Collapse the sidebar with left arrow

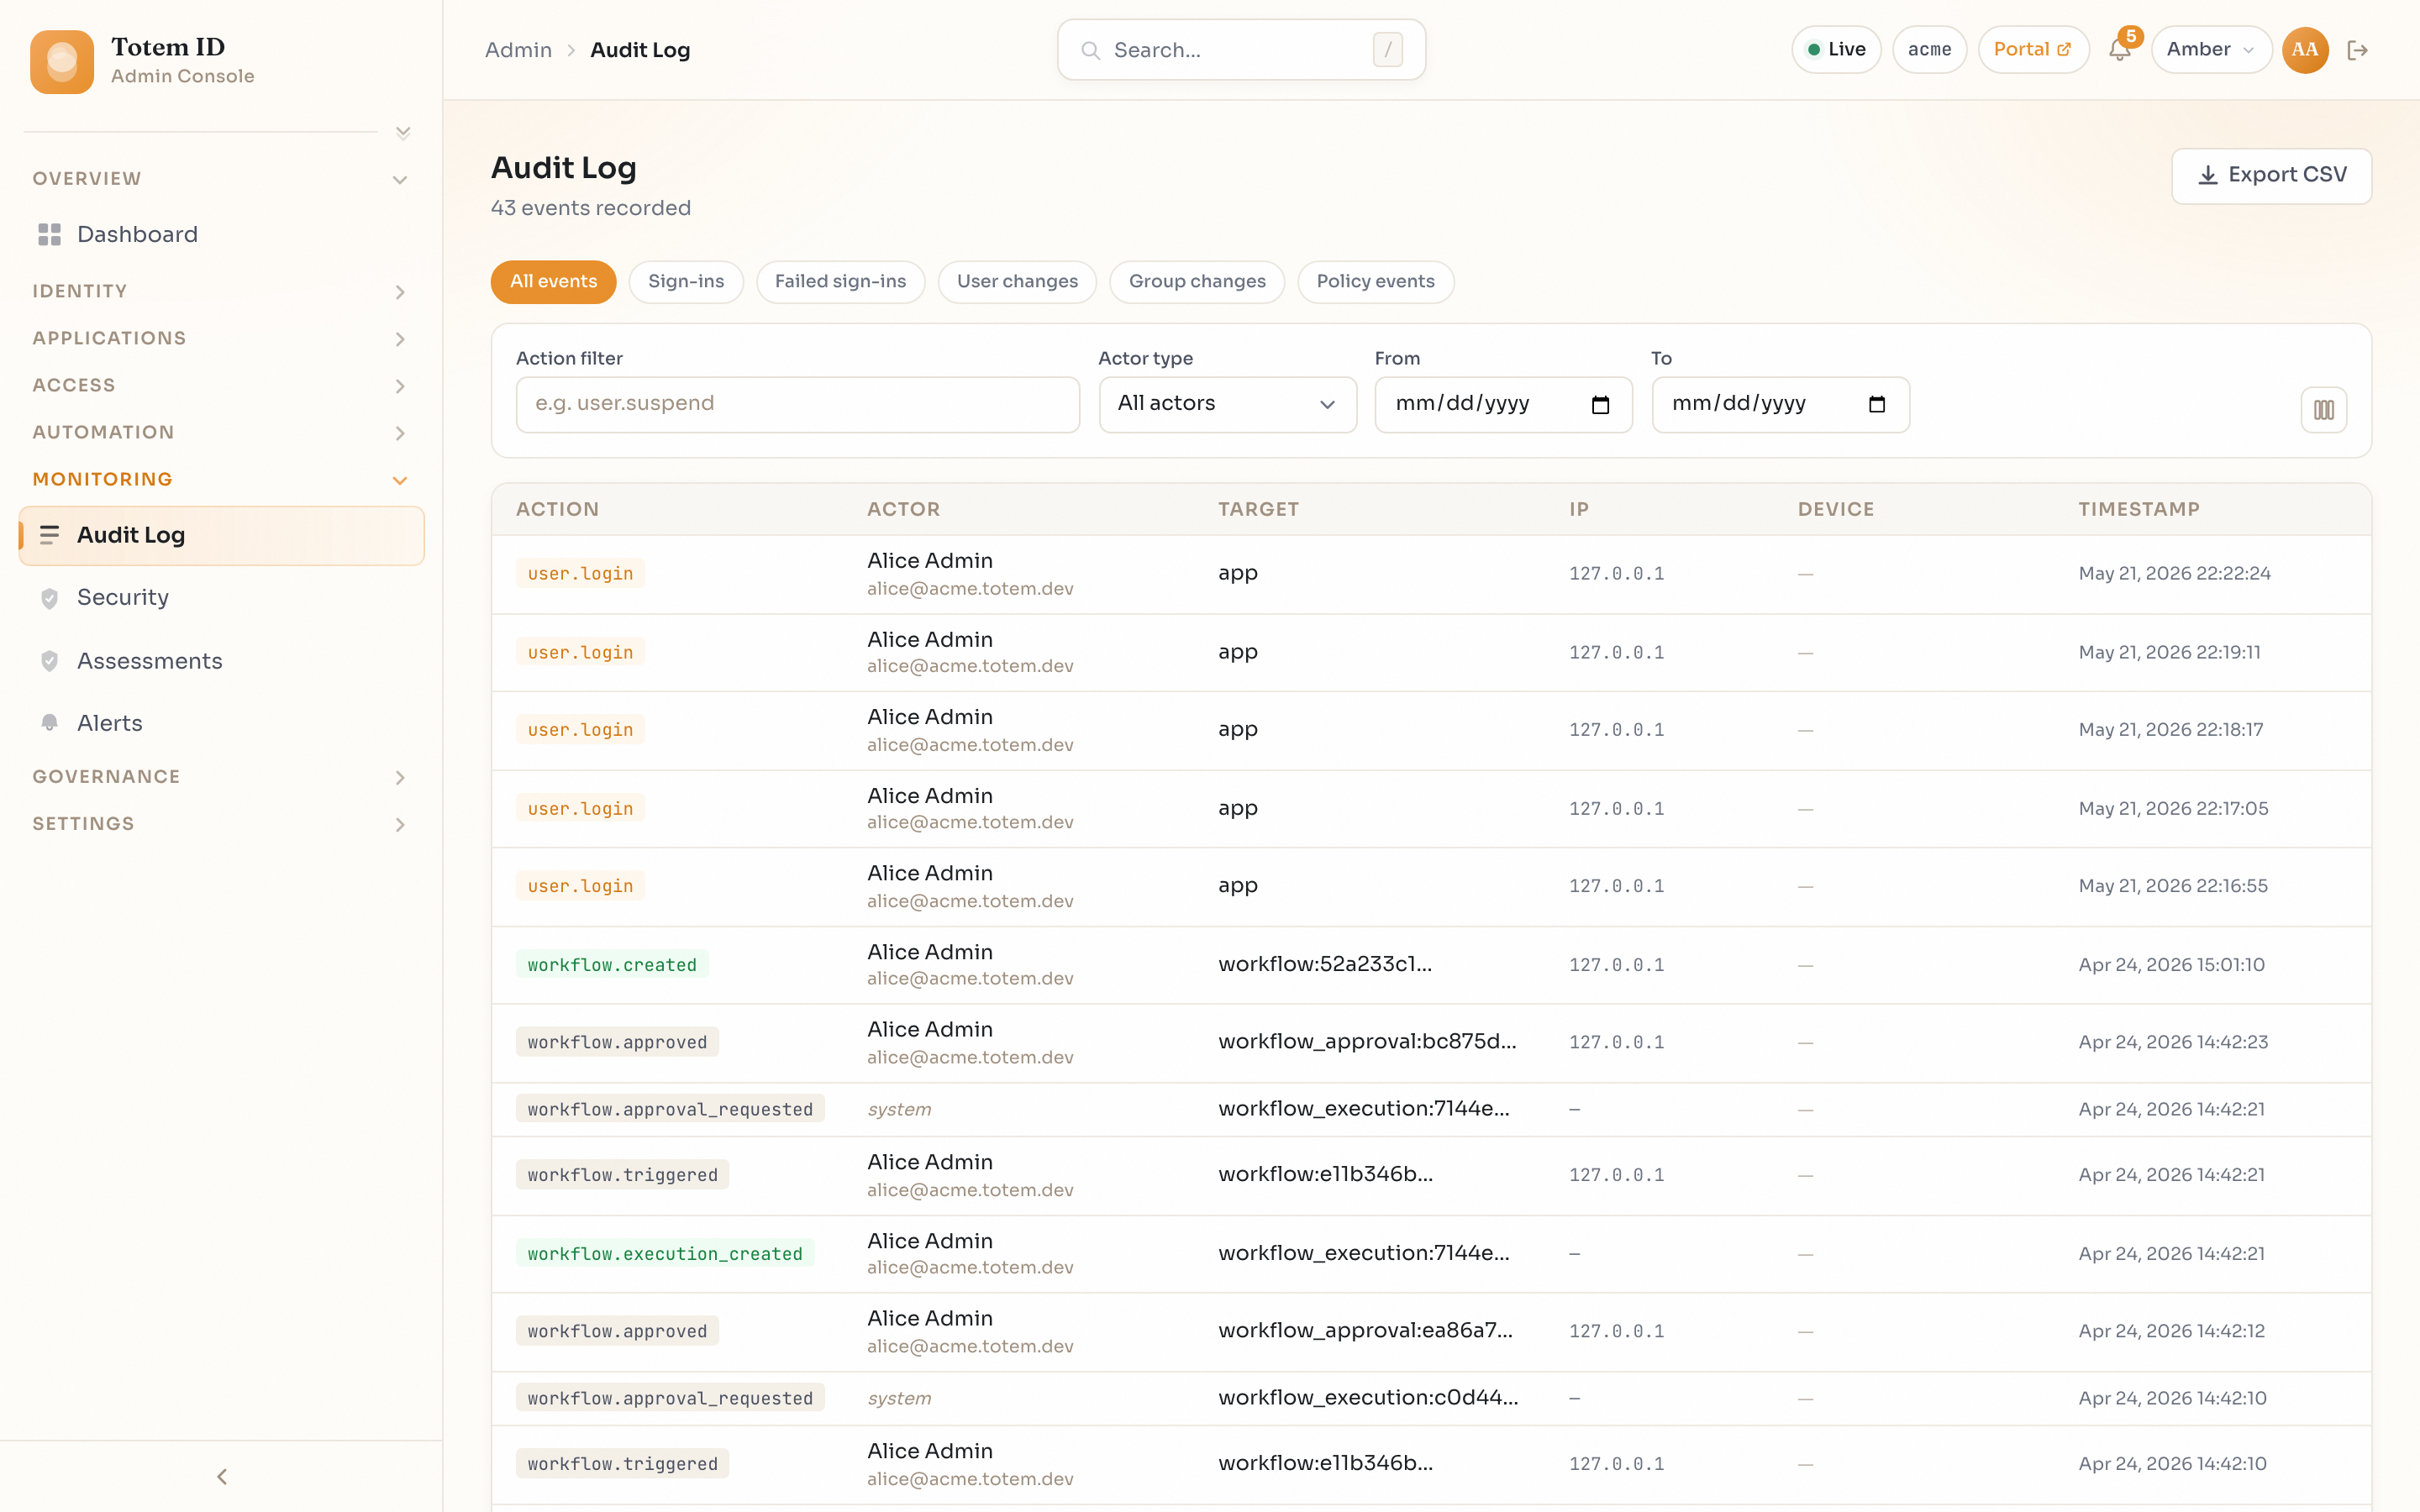point(222,1476)
